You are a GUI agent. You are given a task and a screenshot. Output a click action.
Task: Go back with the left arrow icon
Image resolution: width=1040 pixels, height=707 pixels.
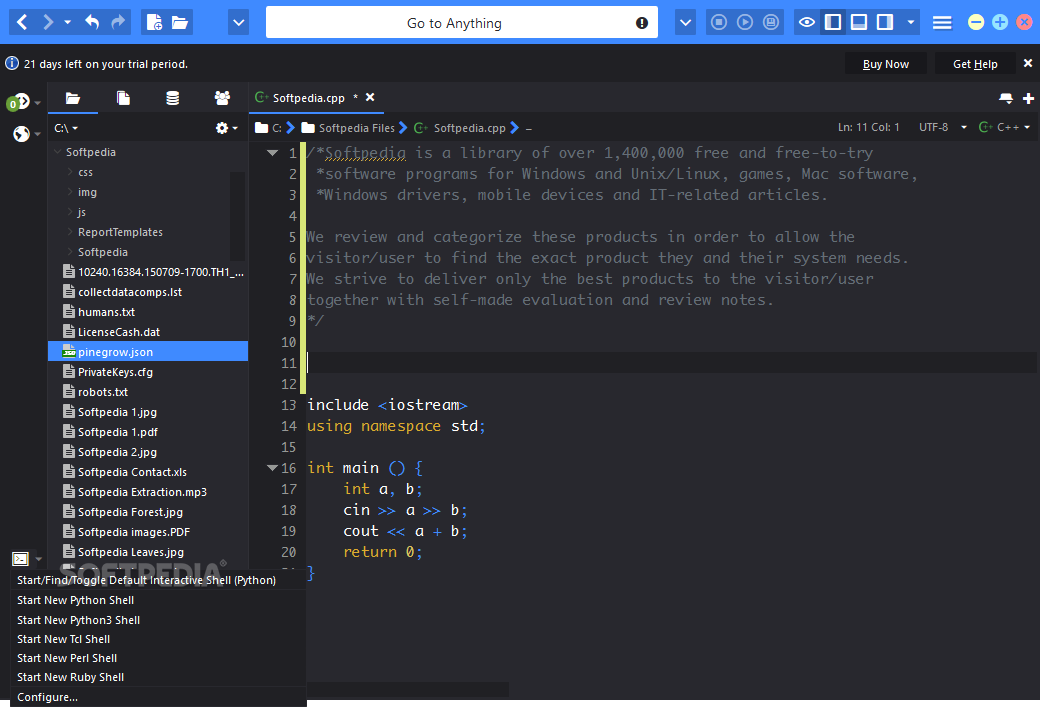click(x=22, y=23)
